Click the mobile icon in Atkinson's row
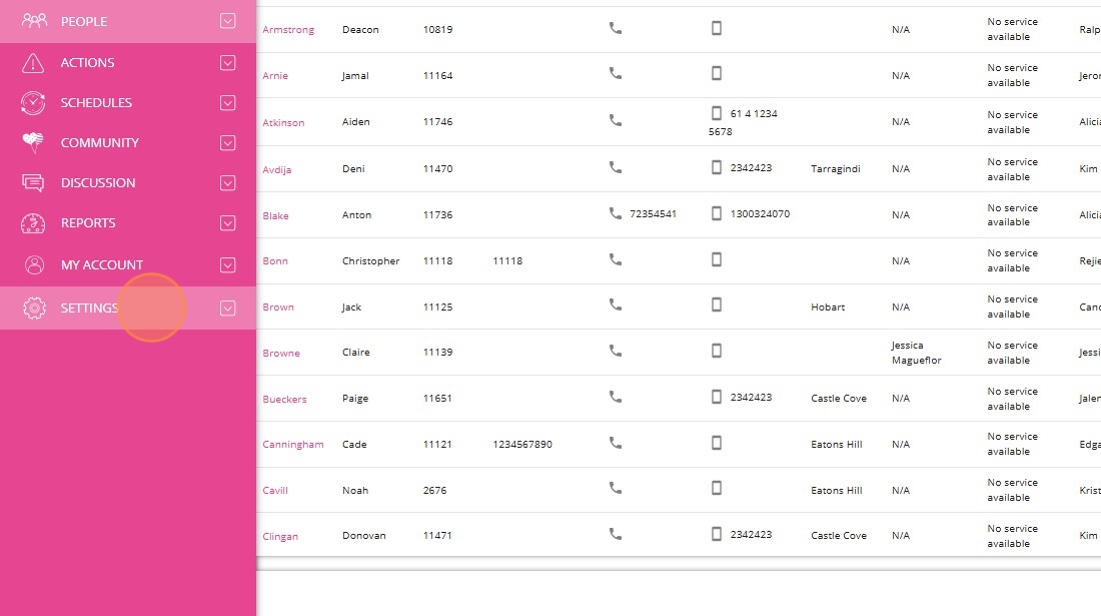This screenshot has width=1101, height=616. [x=716, y=113]
